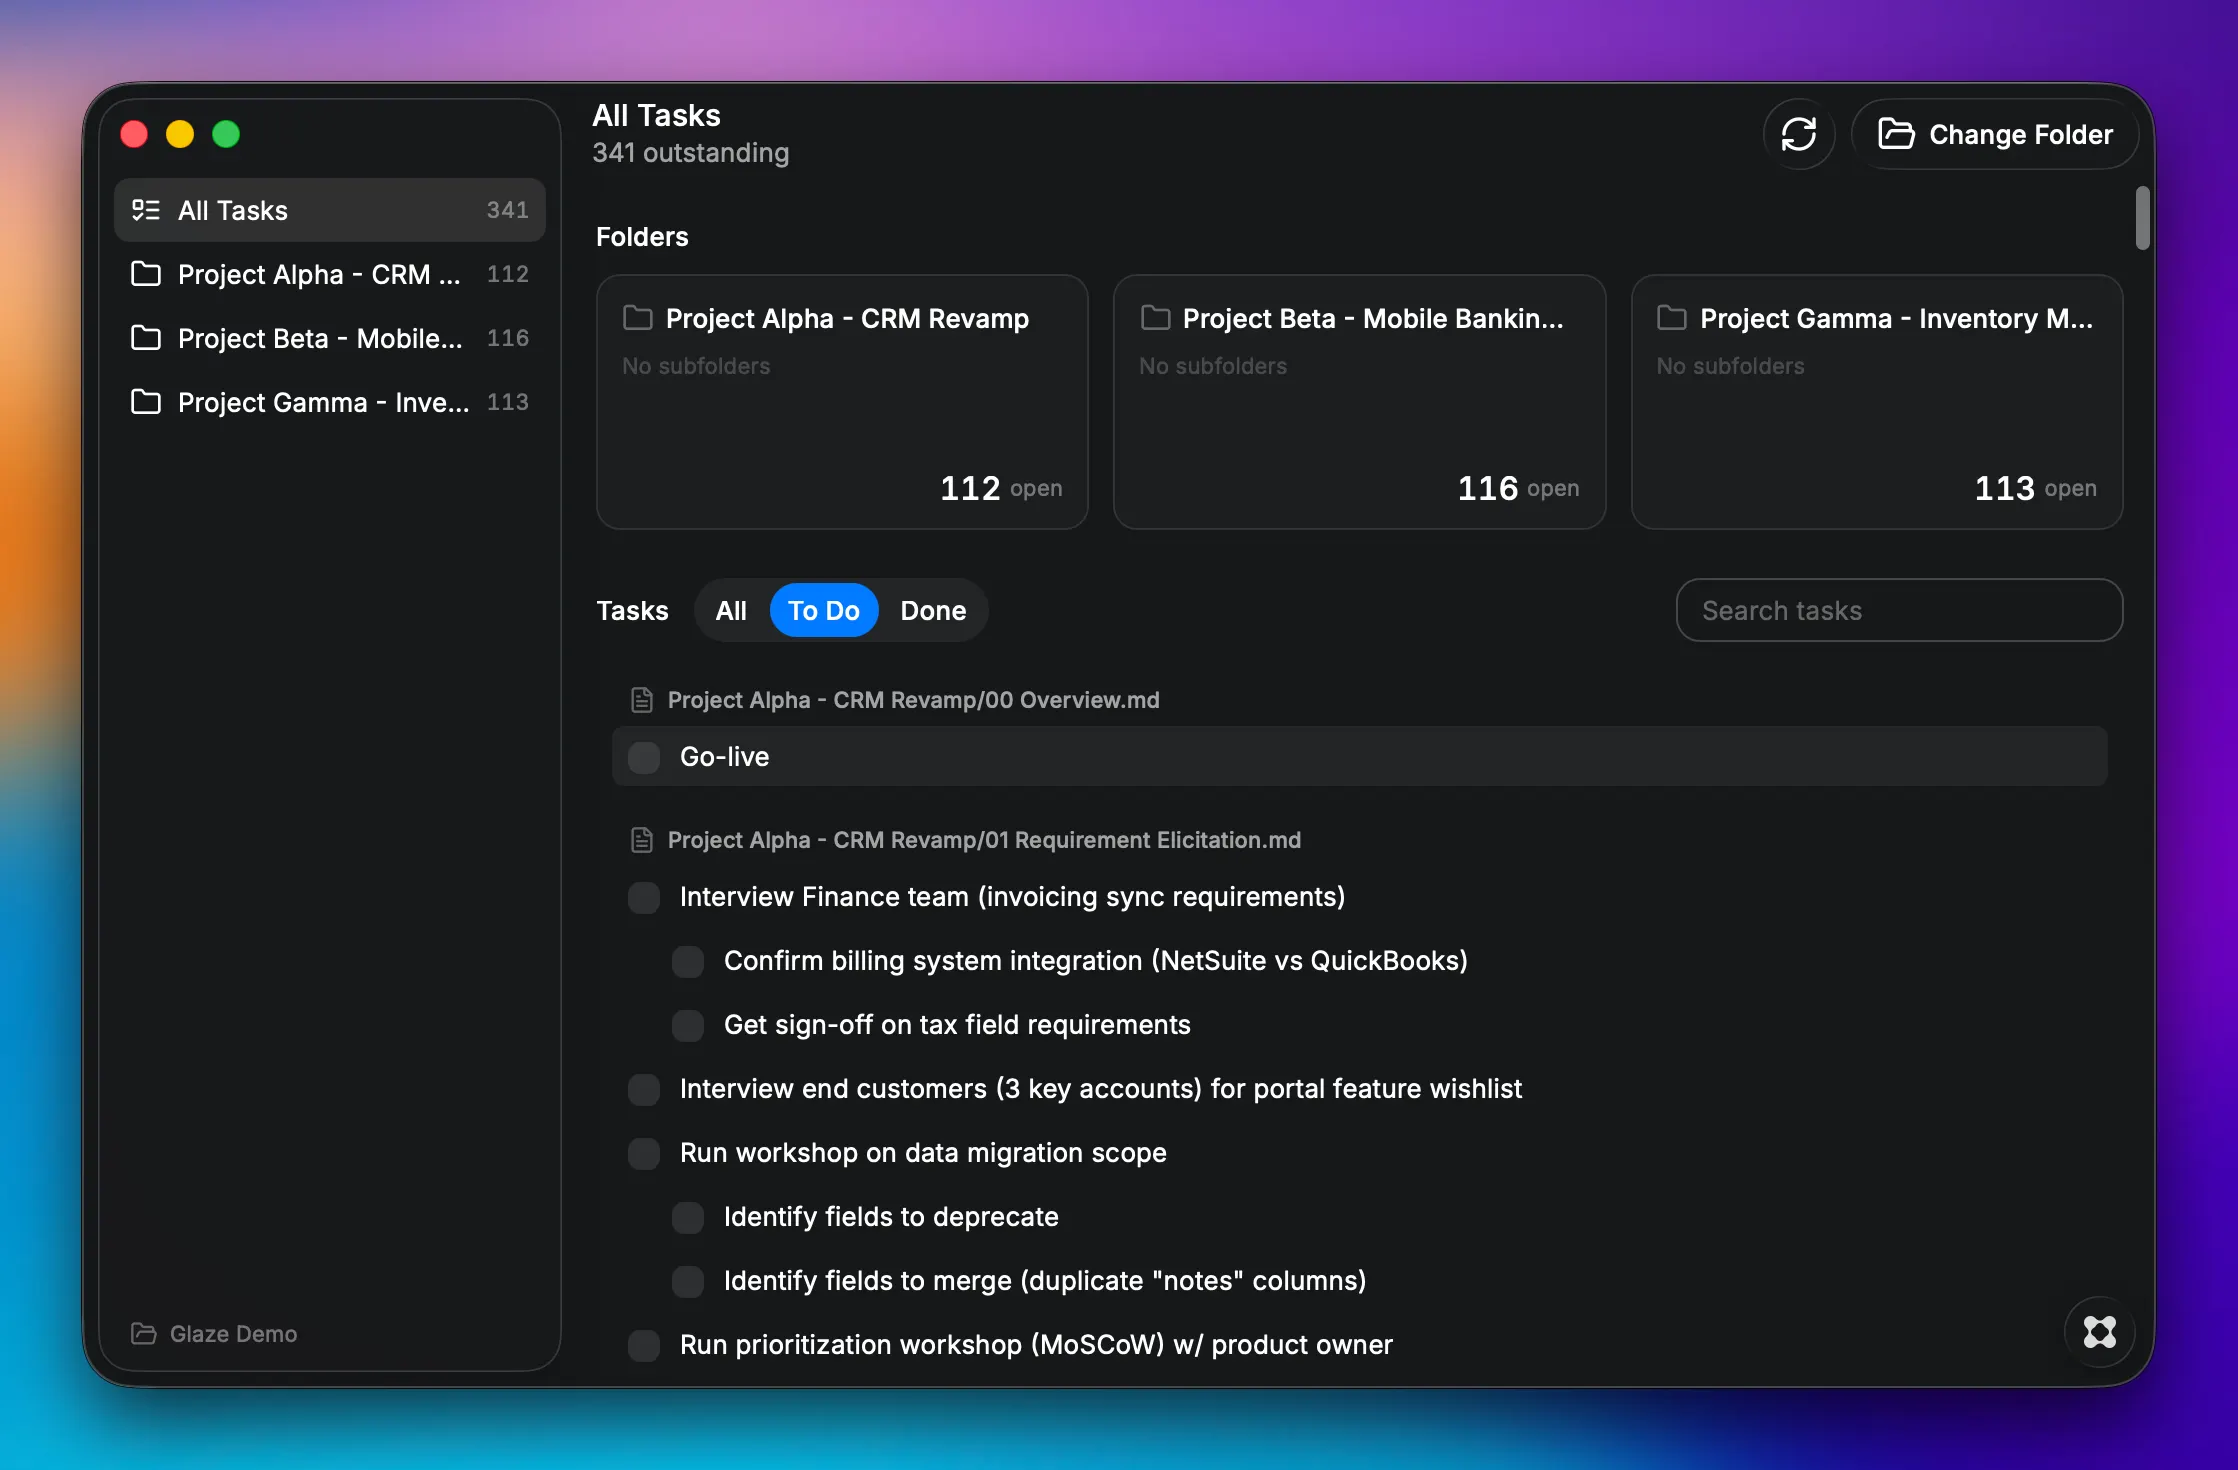Check Identify fields to merge task
2238x1470 pixels.
688,1281
